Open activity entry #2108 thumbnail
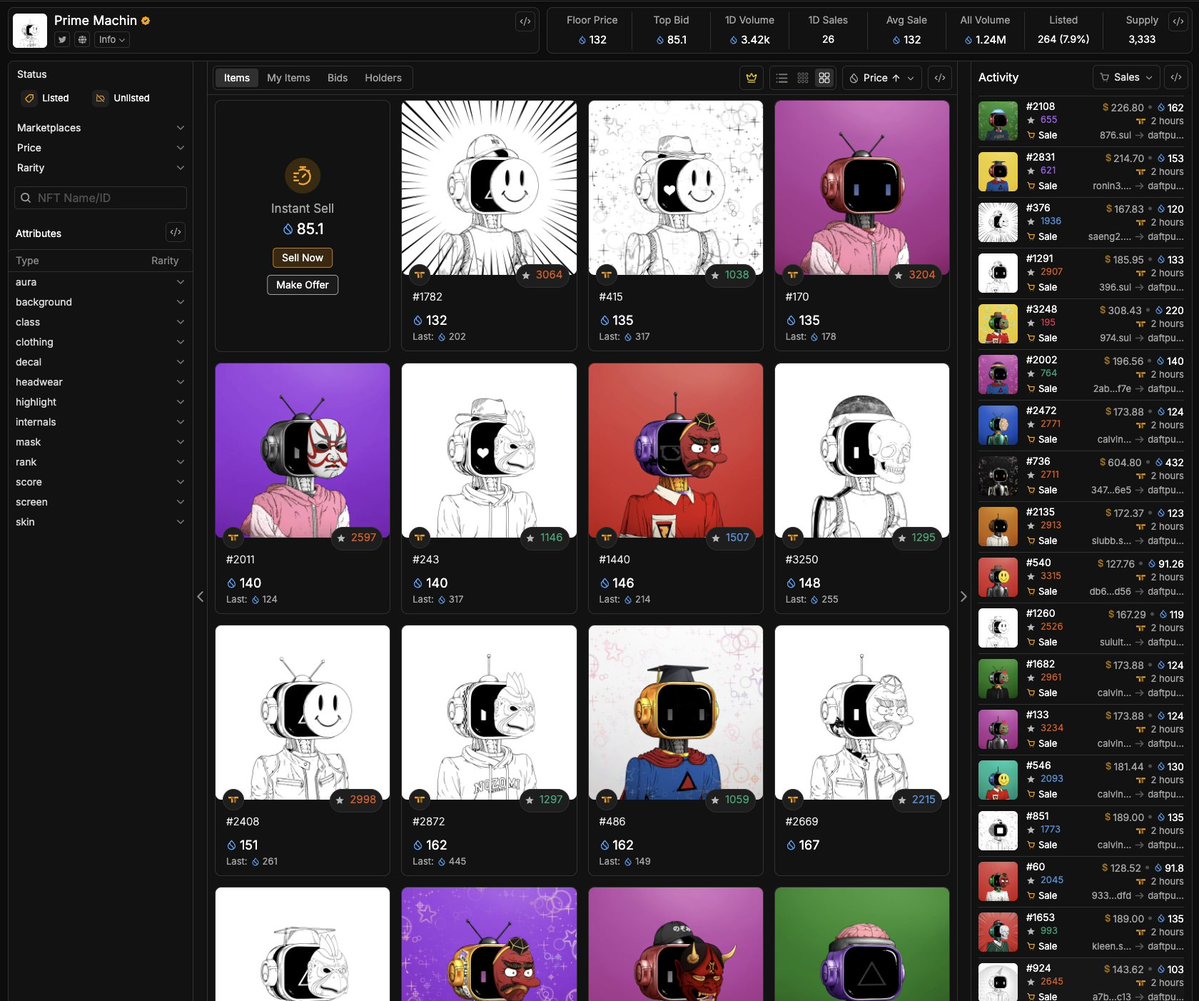The height and width of the screenshot is (1001, 1199). point(998,121)
